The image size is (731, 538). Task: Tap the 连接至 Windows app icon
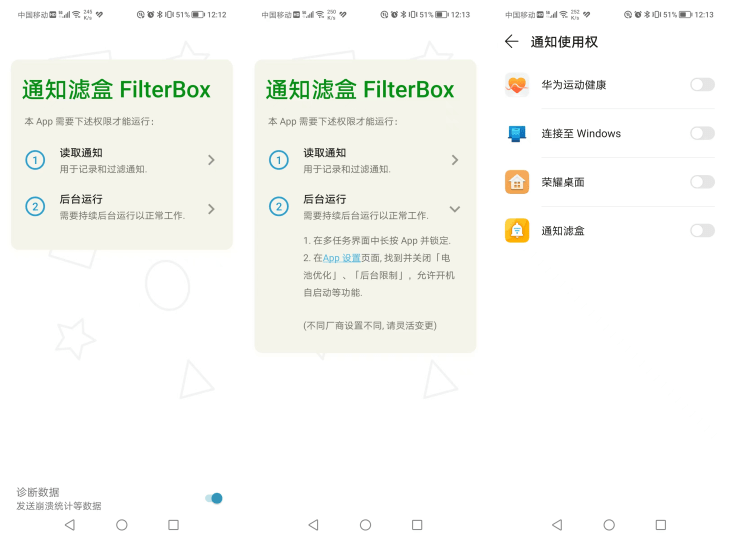click(x=517, y=133)
